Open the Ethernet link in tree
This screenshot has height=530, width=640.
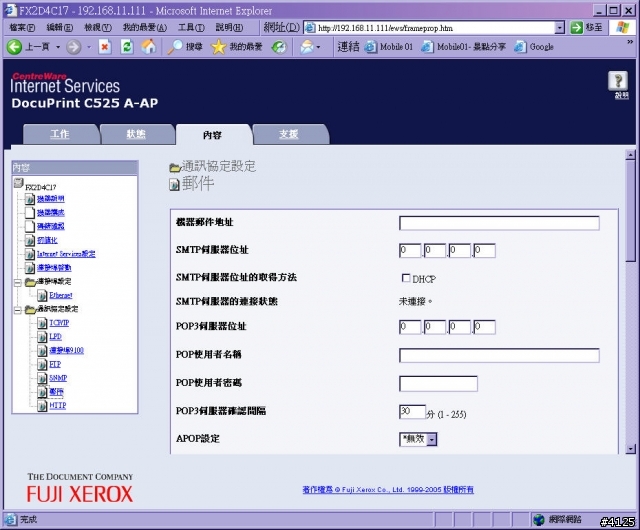click(x=61, y=295)
